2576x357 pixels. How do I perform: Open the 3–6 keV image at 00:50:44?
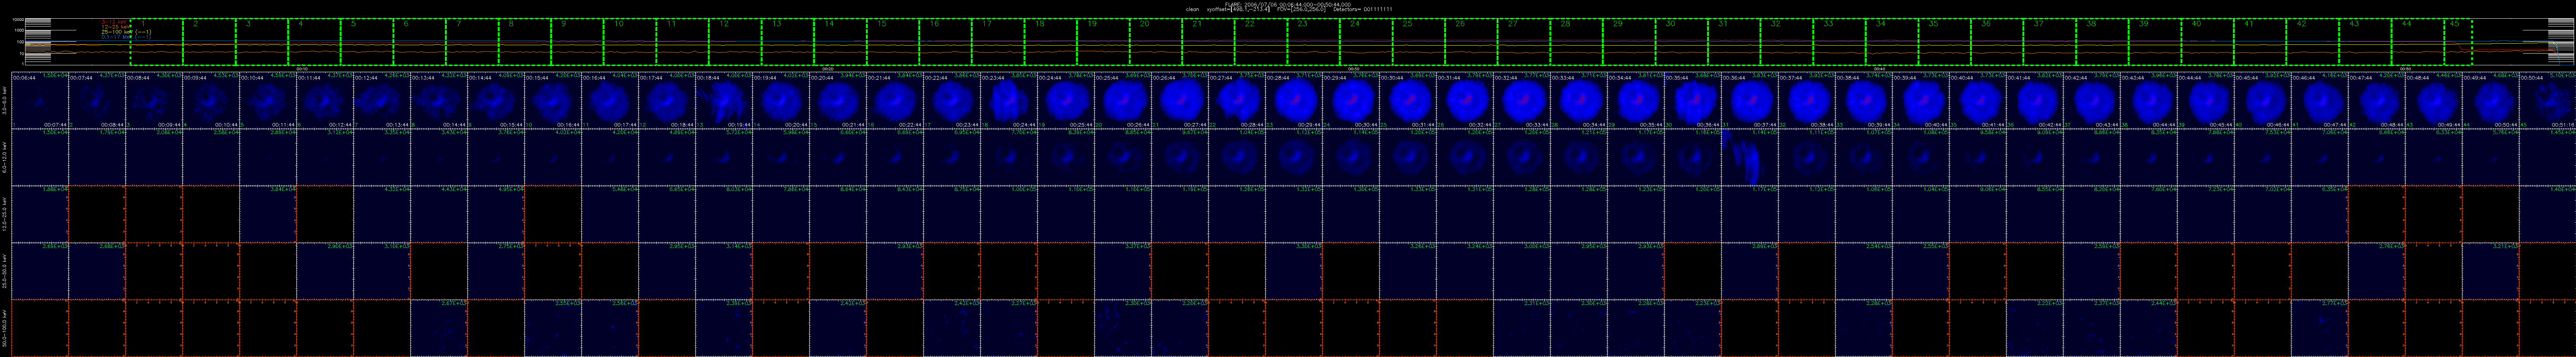coord(2548,100)
